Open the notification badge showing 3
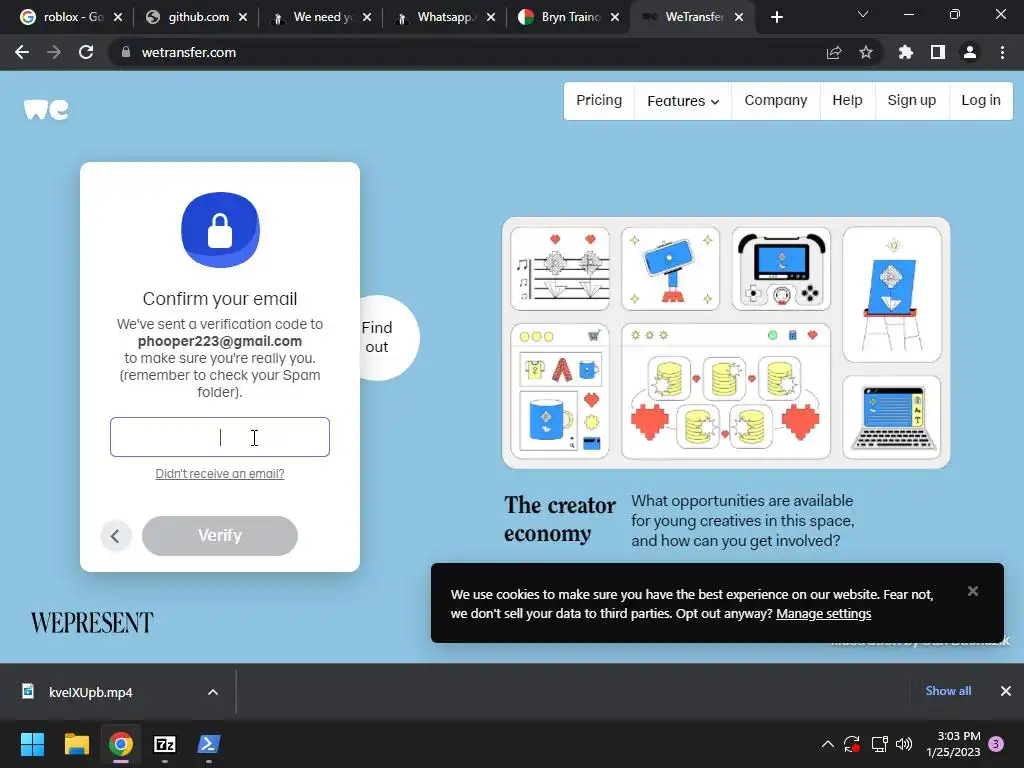The image size is (1024, 768). [x=996, y=744]
